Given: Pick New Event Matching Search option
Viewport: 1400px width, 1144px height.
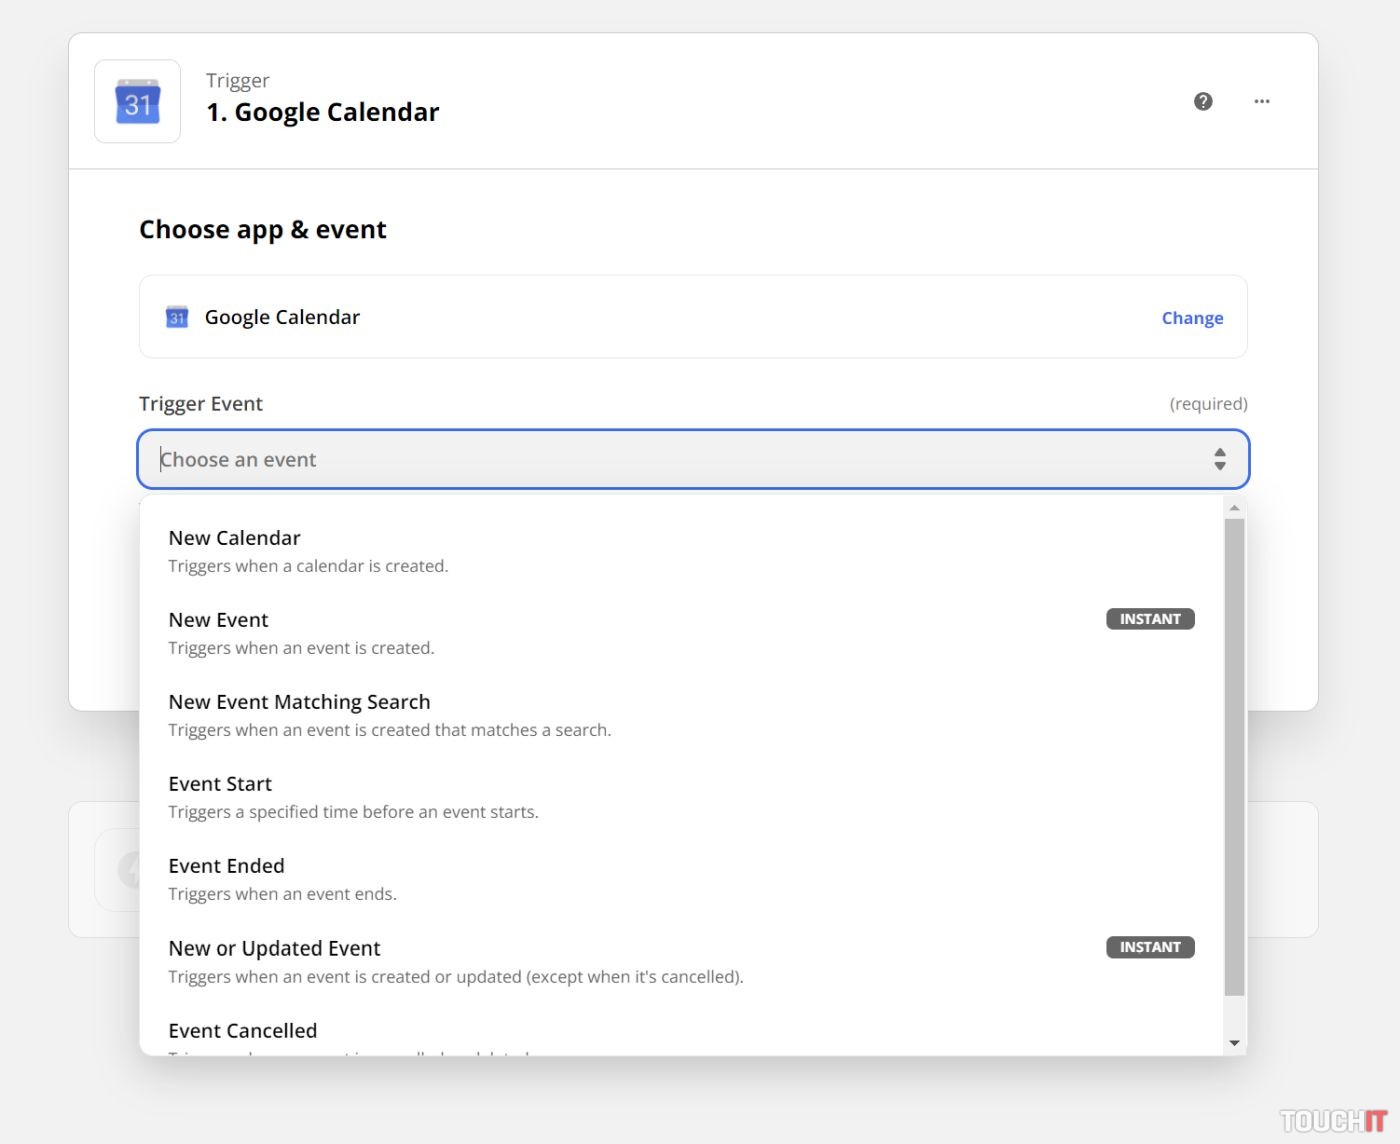Looking at the screenshot, I should pyautogui.click(x=299, y=702).
